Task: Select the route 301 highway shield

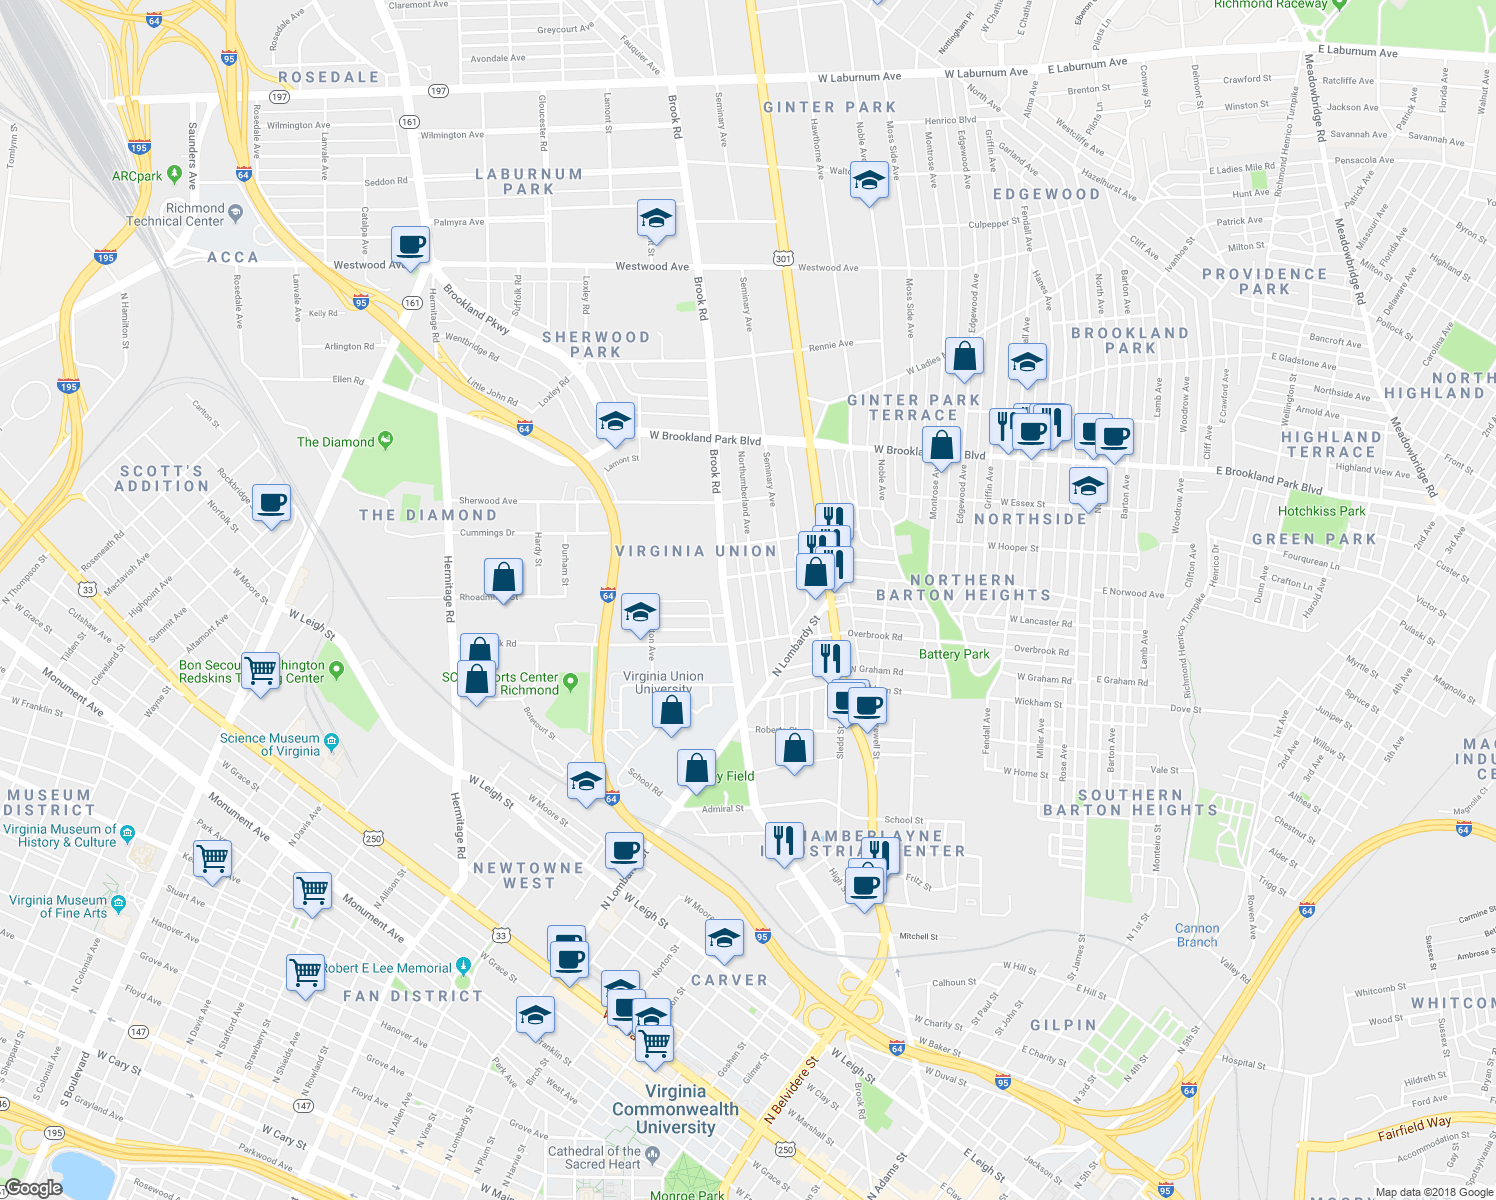Action: pyautogui.click(x=783, y=258)
